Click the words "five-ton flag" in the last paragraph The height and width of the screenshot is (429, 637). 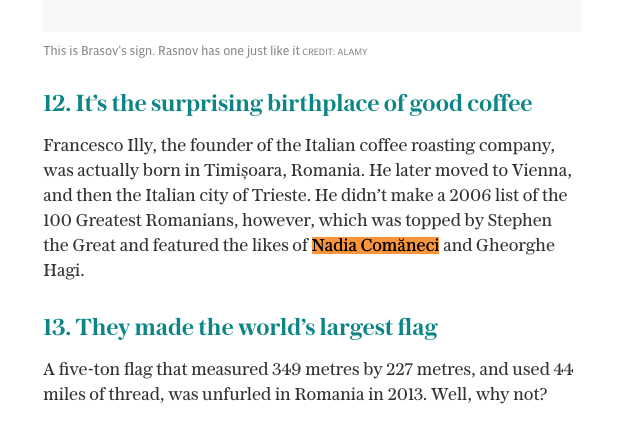pos(105,370)
